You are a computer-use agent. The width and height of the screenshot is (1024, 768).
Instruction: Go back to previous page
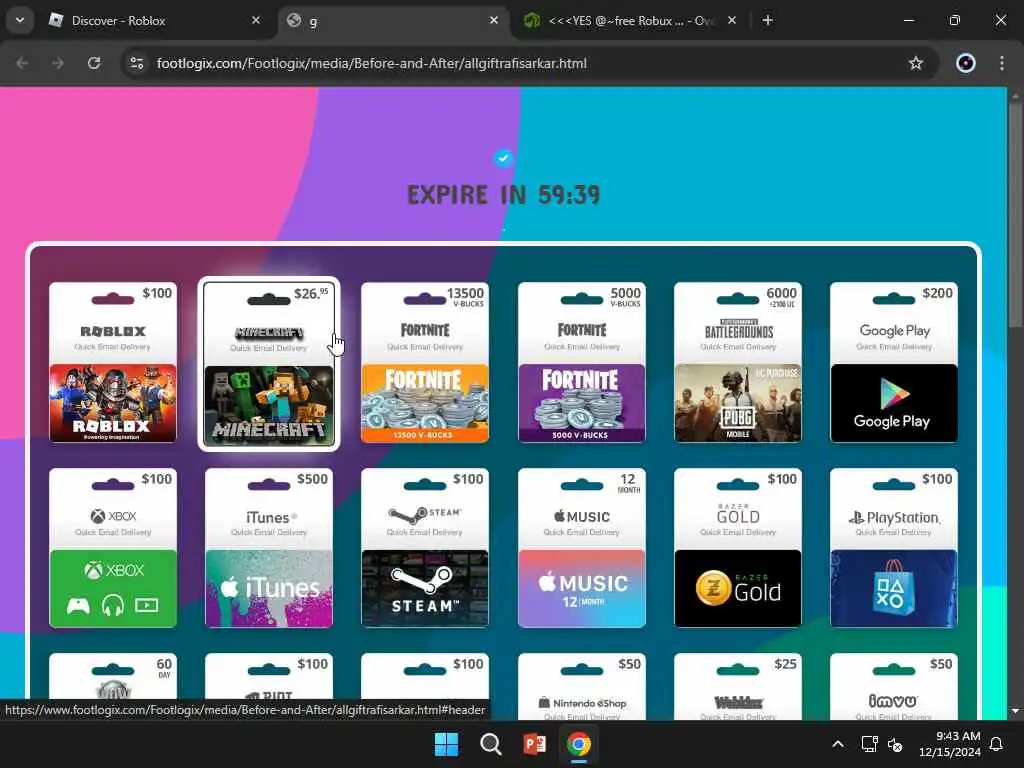[22, 63]
